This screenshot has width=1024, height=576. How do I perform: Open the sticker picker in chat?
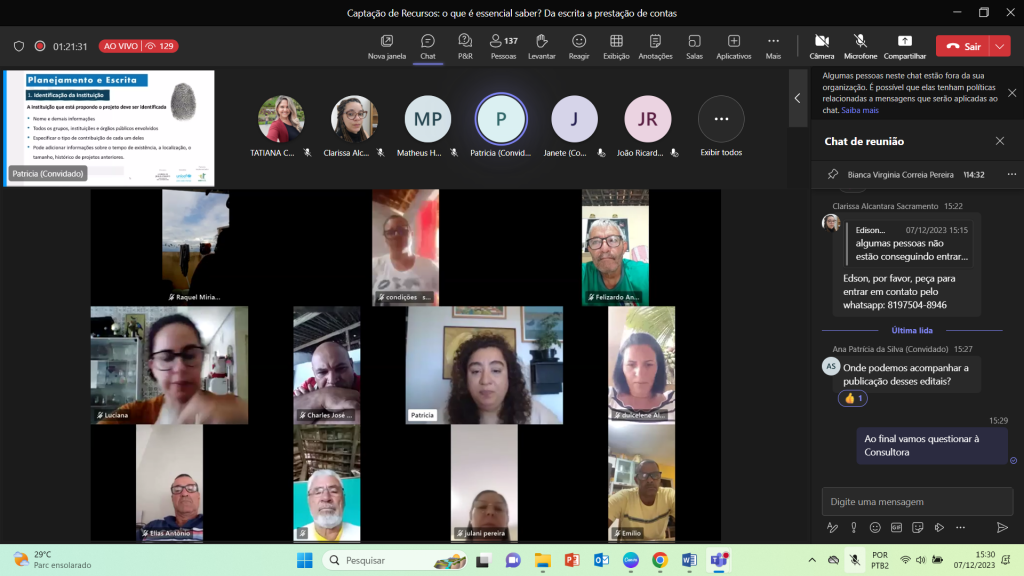(x=918, y=527)
